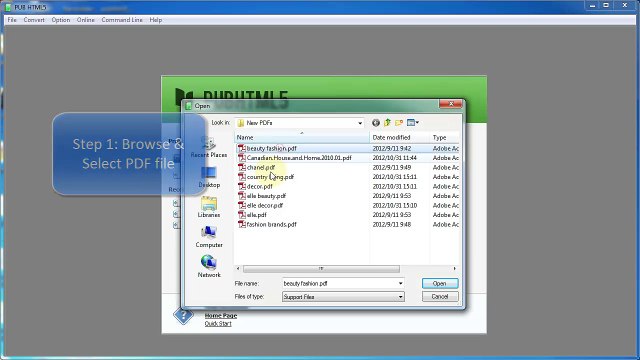Screen dimensions: 640x360
Task: Click scroll left arrow of file list
Action: click(x=238, y=269)
